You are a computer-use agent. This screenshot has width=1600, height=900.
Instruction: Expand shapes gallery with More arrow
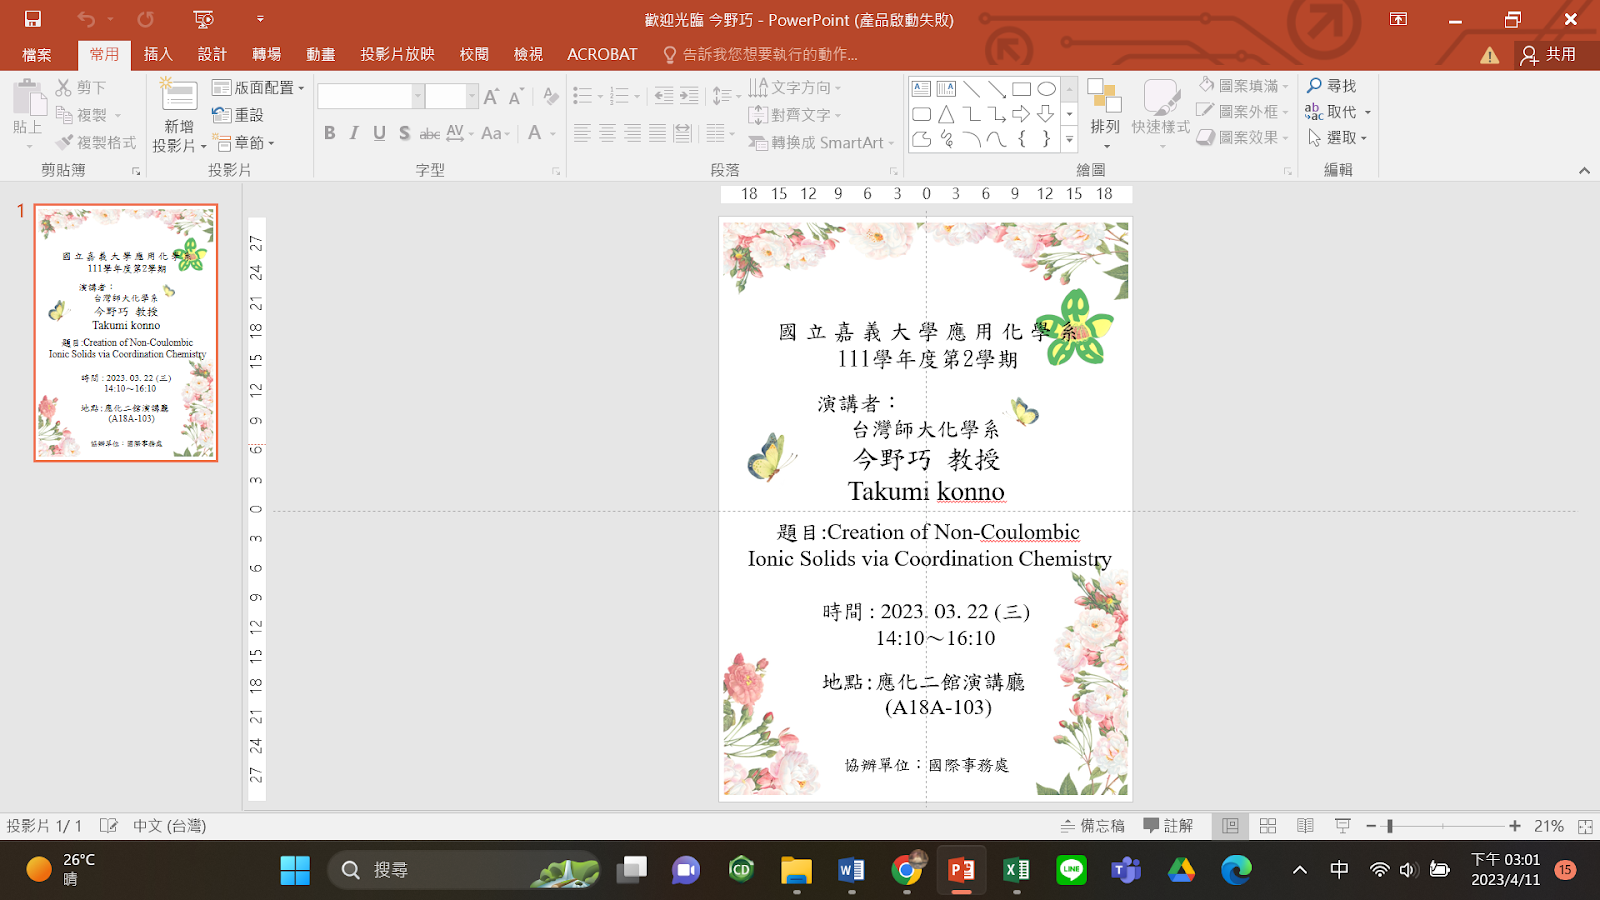(x=1069, y=140)
